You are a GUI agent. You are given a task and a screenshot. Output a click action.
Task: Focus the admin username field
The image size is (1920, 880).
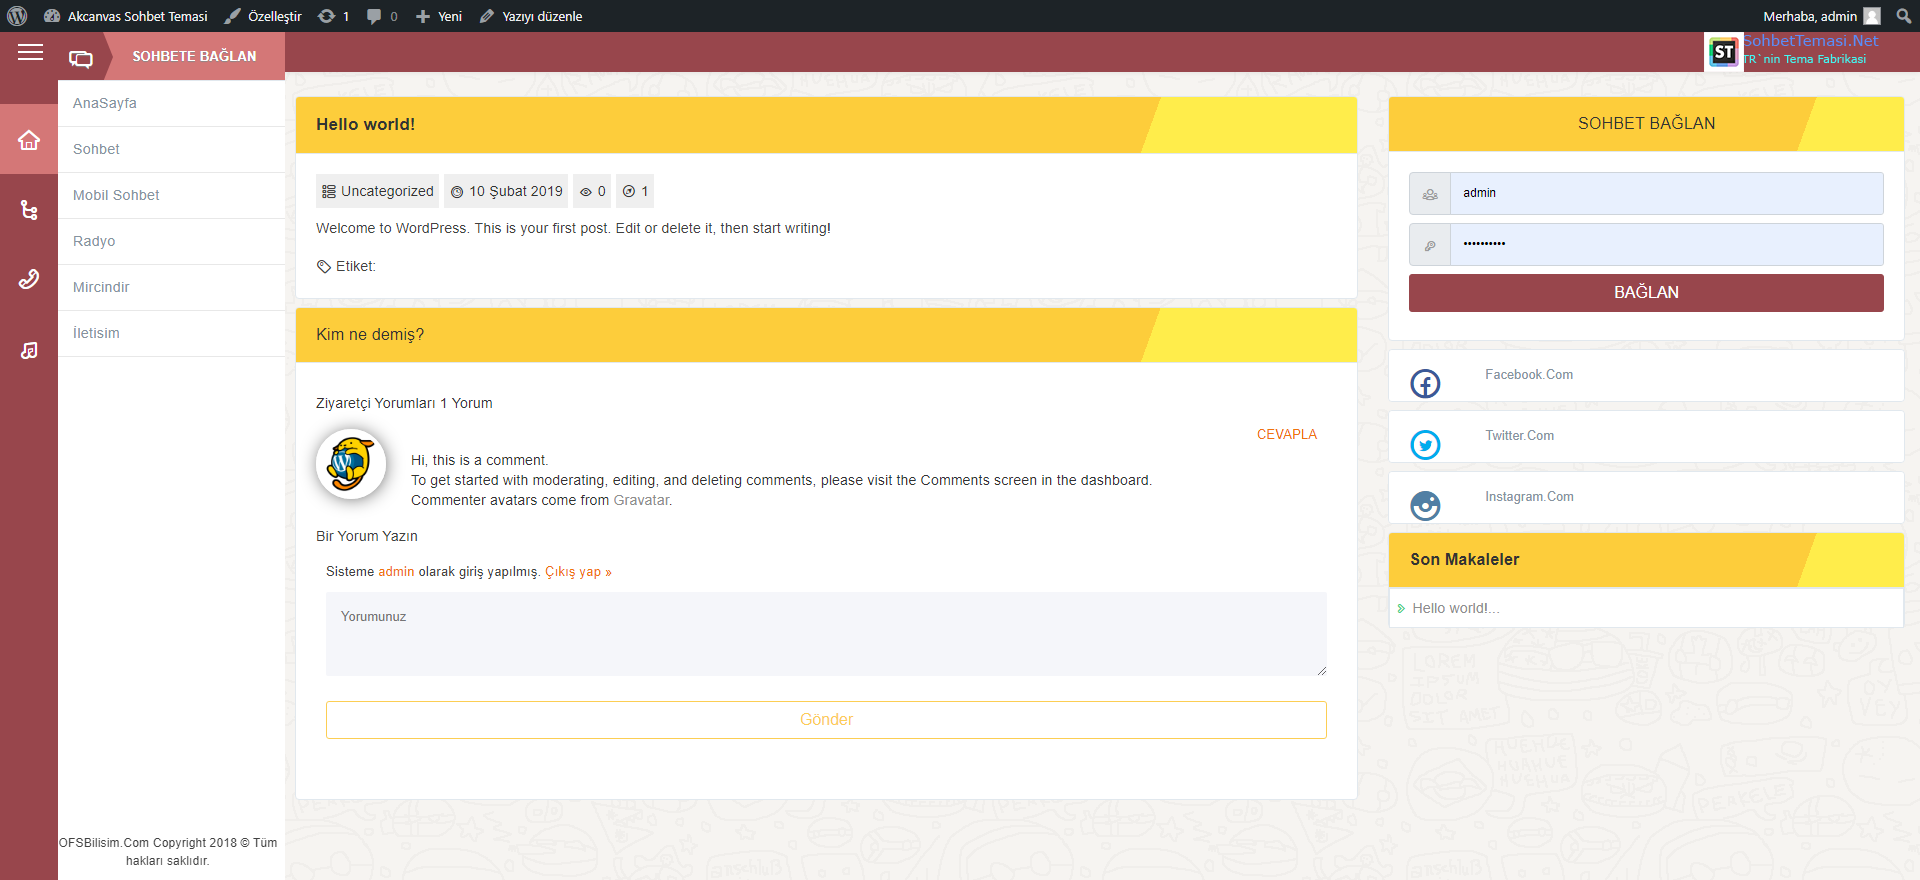coord(1666,193)
